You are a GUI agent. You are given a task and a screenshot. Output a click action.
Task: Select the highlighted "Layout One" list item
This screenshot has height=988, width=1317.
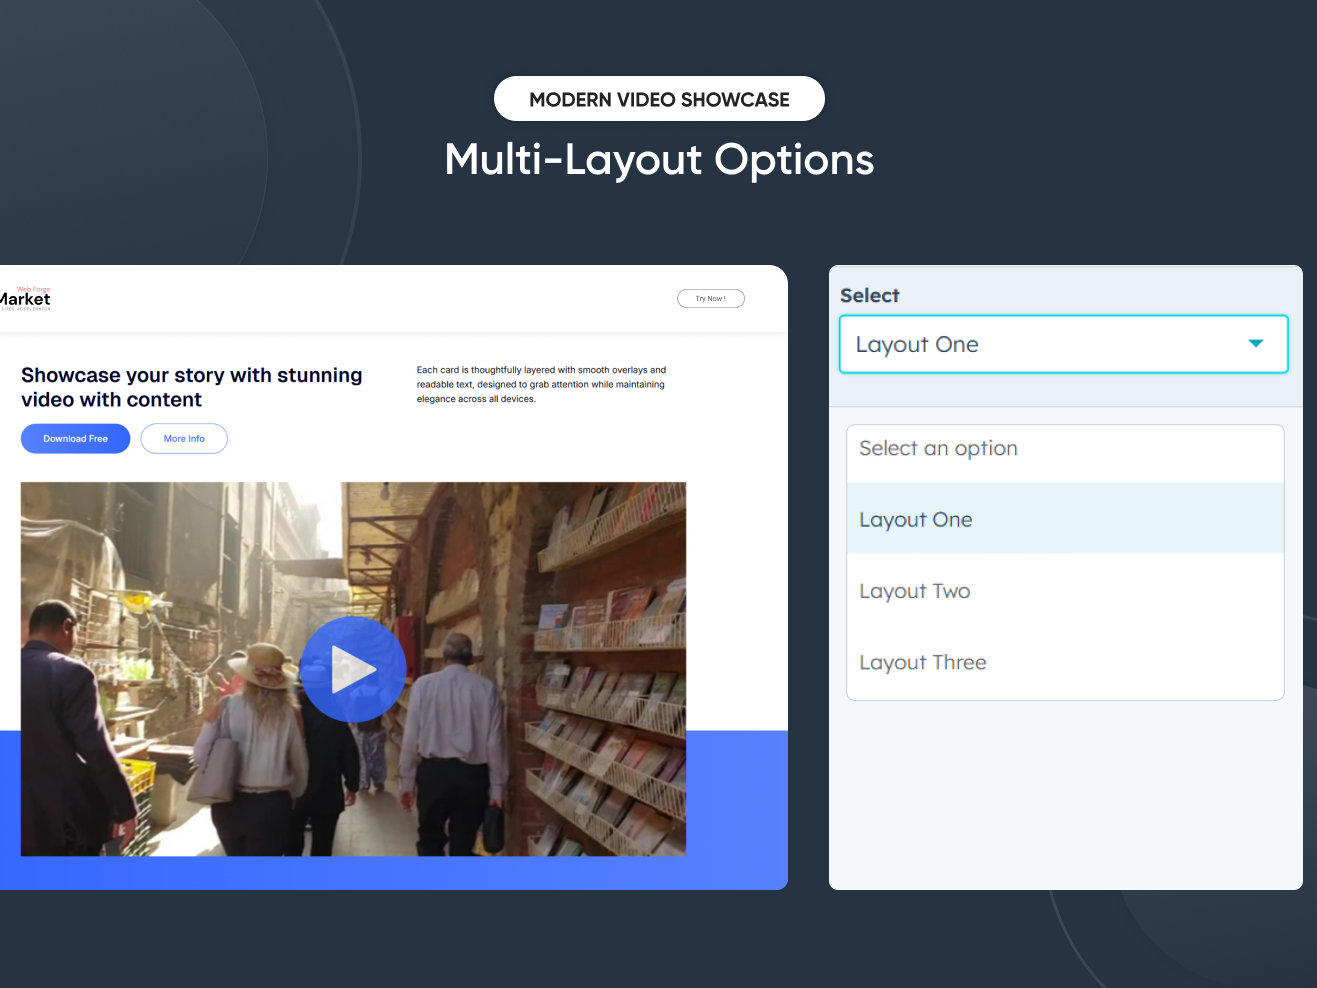click(915, 519)
